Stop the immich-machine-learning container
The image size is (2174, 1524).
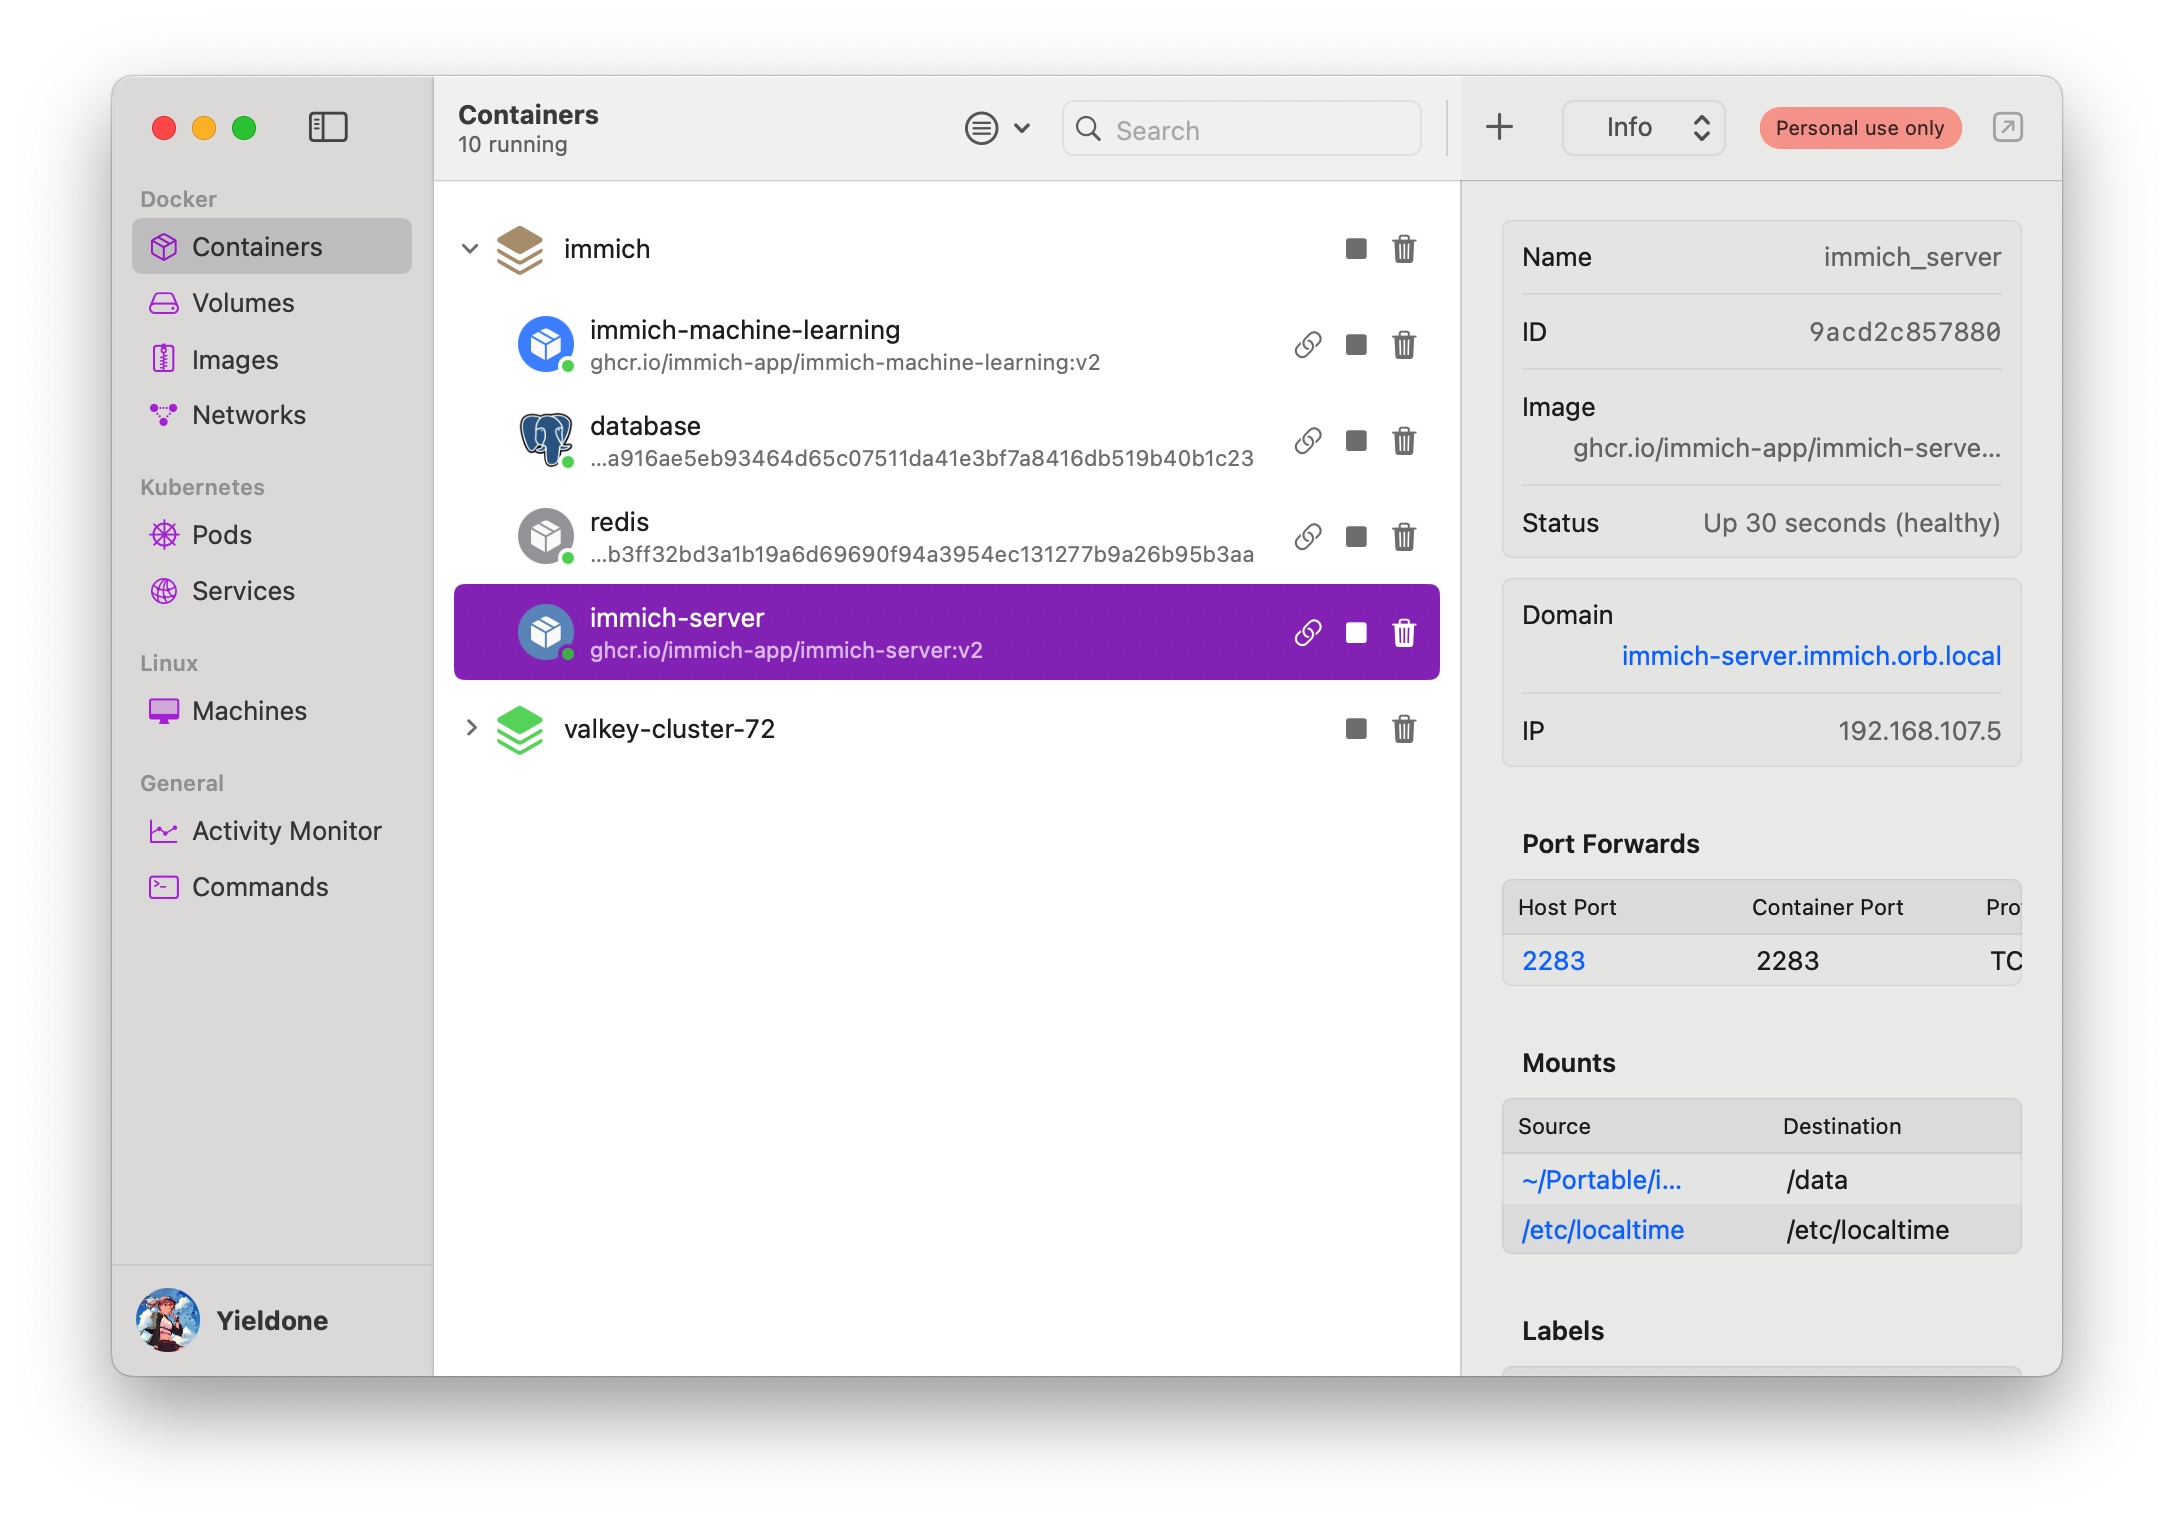tap(1355, 345)
